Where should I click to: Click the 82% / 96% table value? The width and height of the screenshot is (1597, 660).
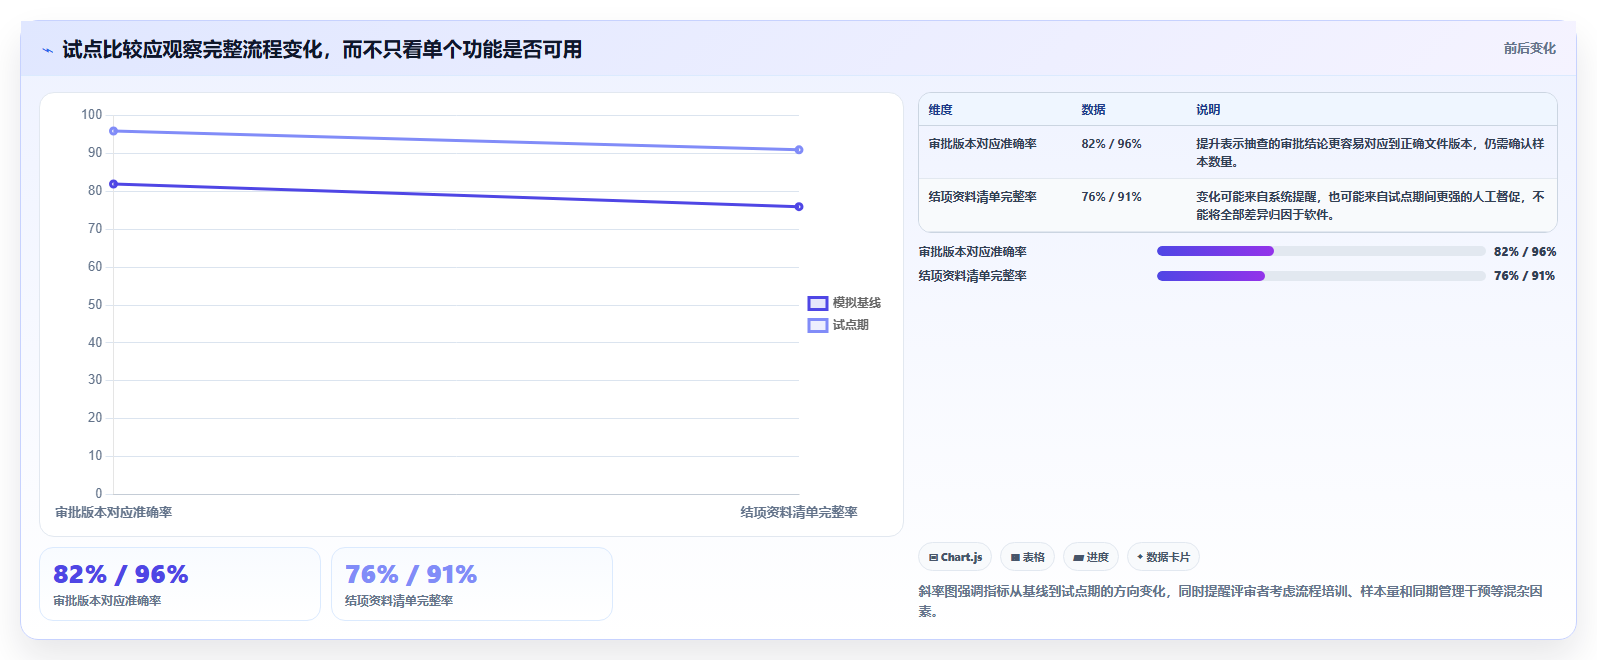tap(1111, 144)
